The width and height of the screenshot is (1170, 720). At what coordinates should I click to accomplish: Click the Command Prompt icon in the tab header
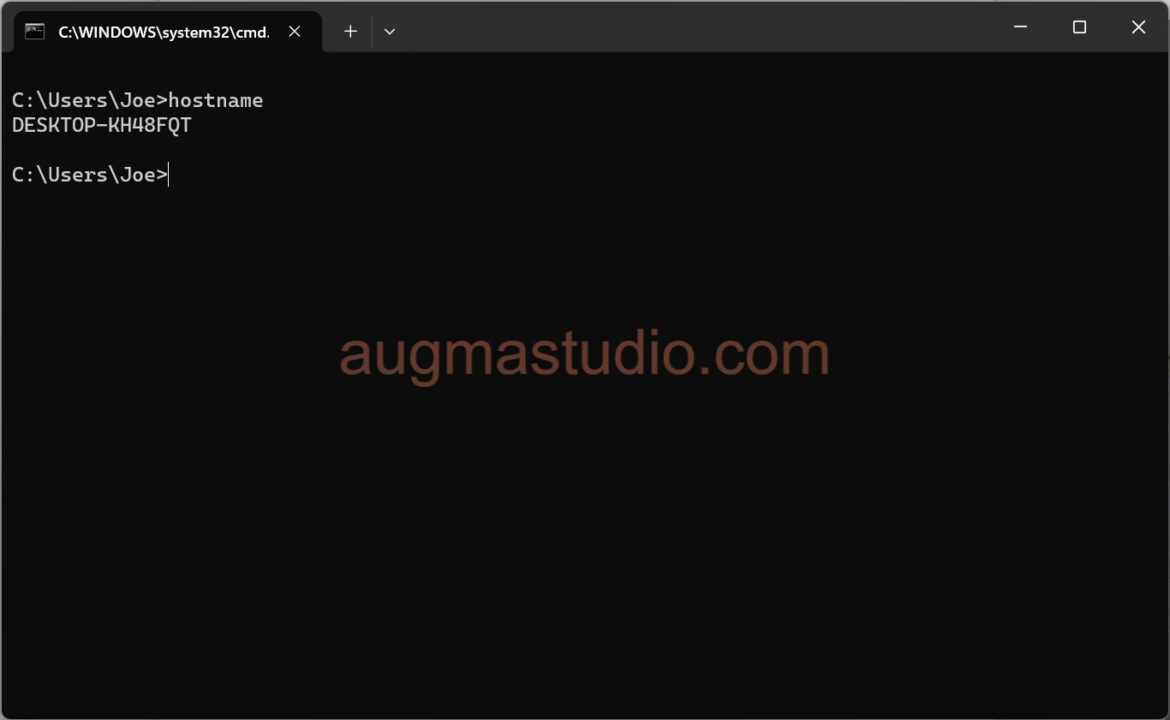pos(34,31)
